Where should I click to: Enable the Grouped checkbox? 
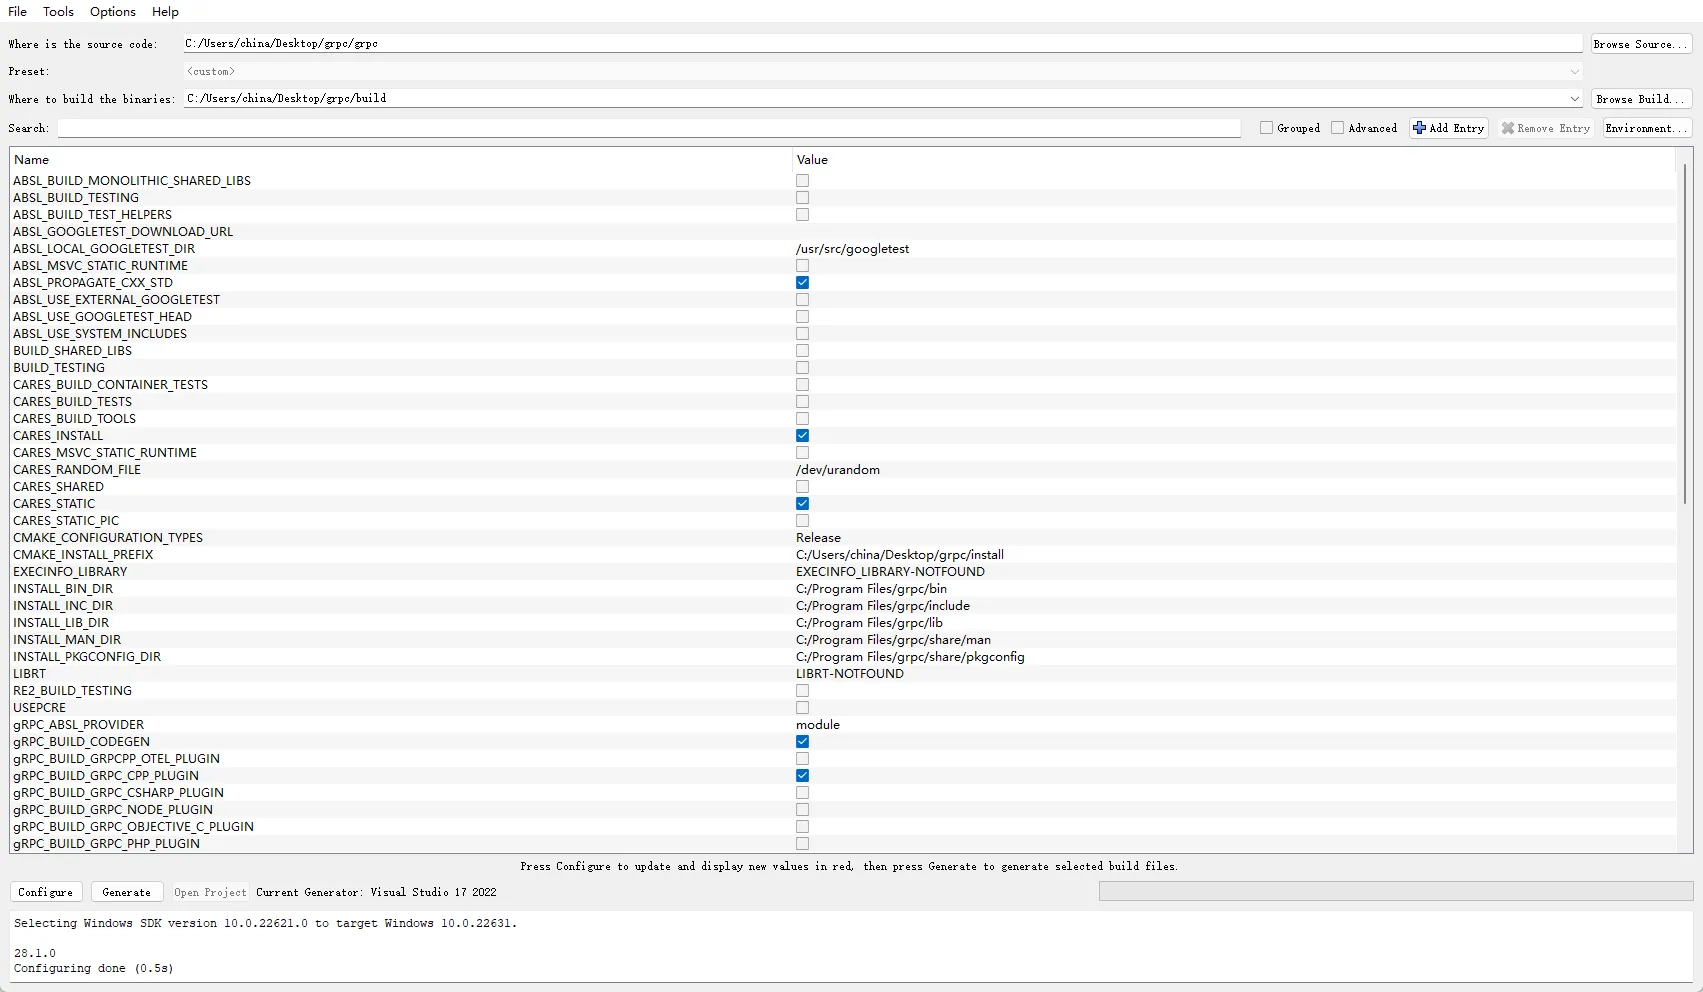(x=1267, y=128)
